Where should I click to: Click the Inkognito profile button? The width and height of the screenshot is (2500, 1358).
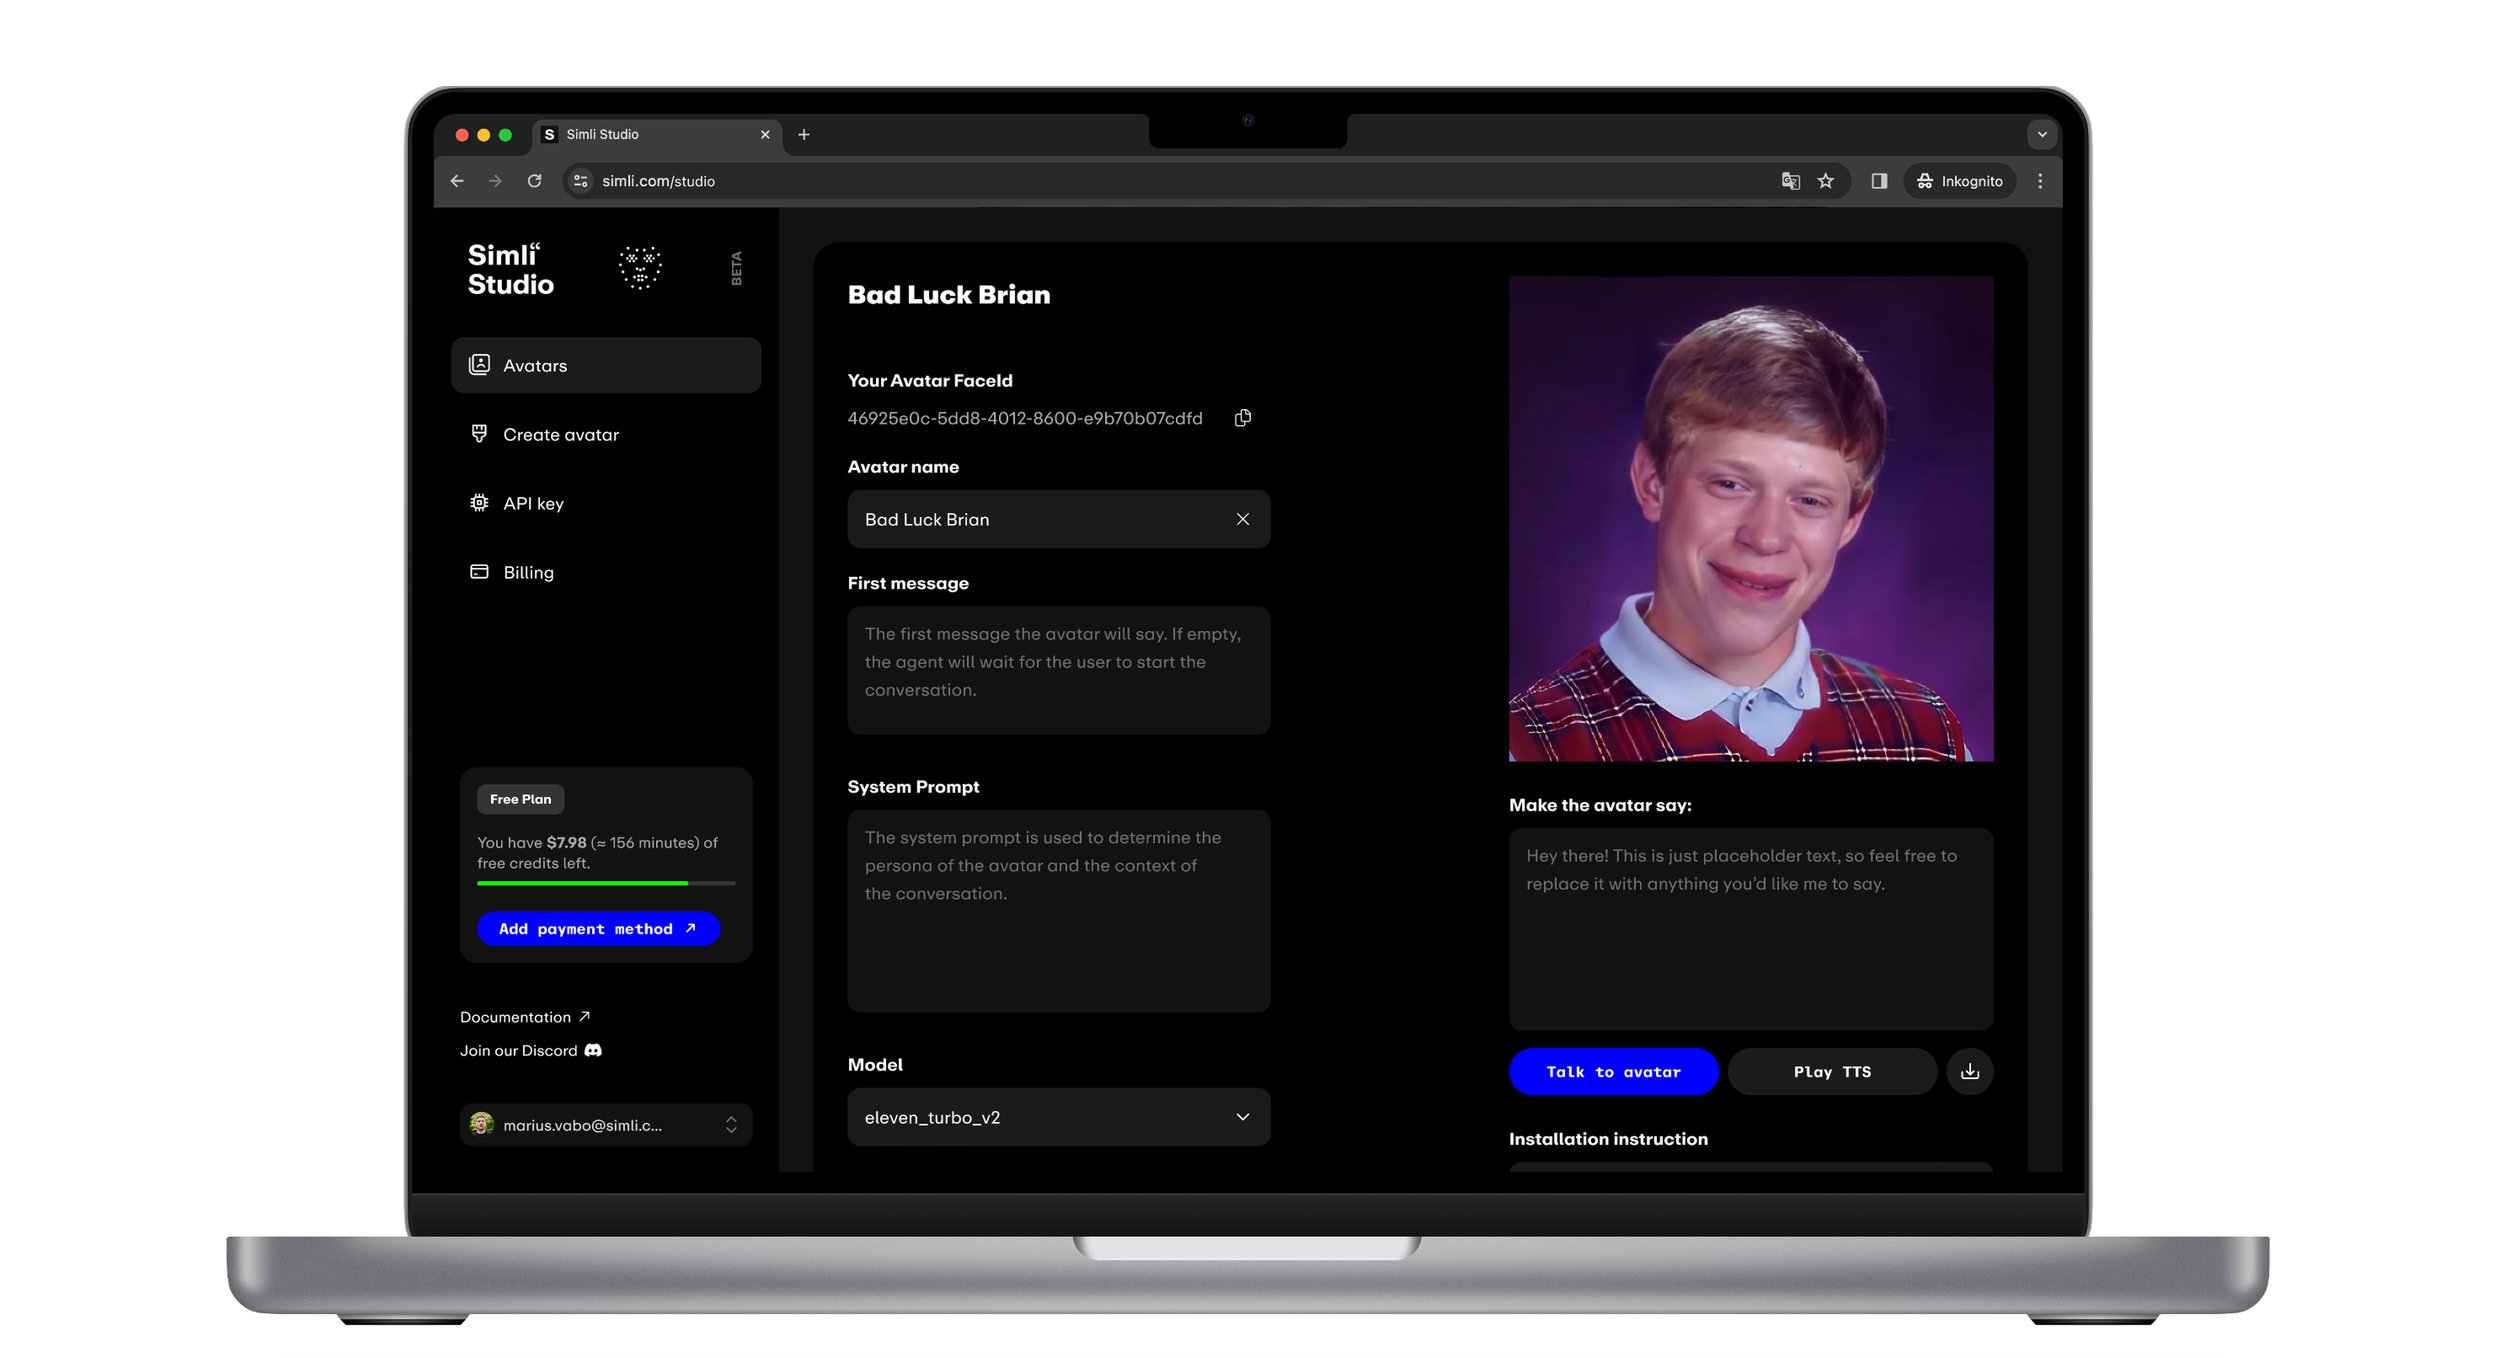(x=1960, y=181)
